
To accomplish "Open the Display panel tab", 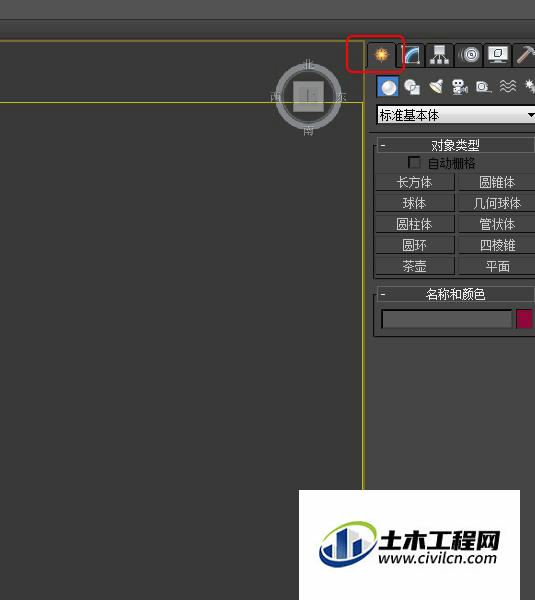I will [497, 55].
